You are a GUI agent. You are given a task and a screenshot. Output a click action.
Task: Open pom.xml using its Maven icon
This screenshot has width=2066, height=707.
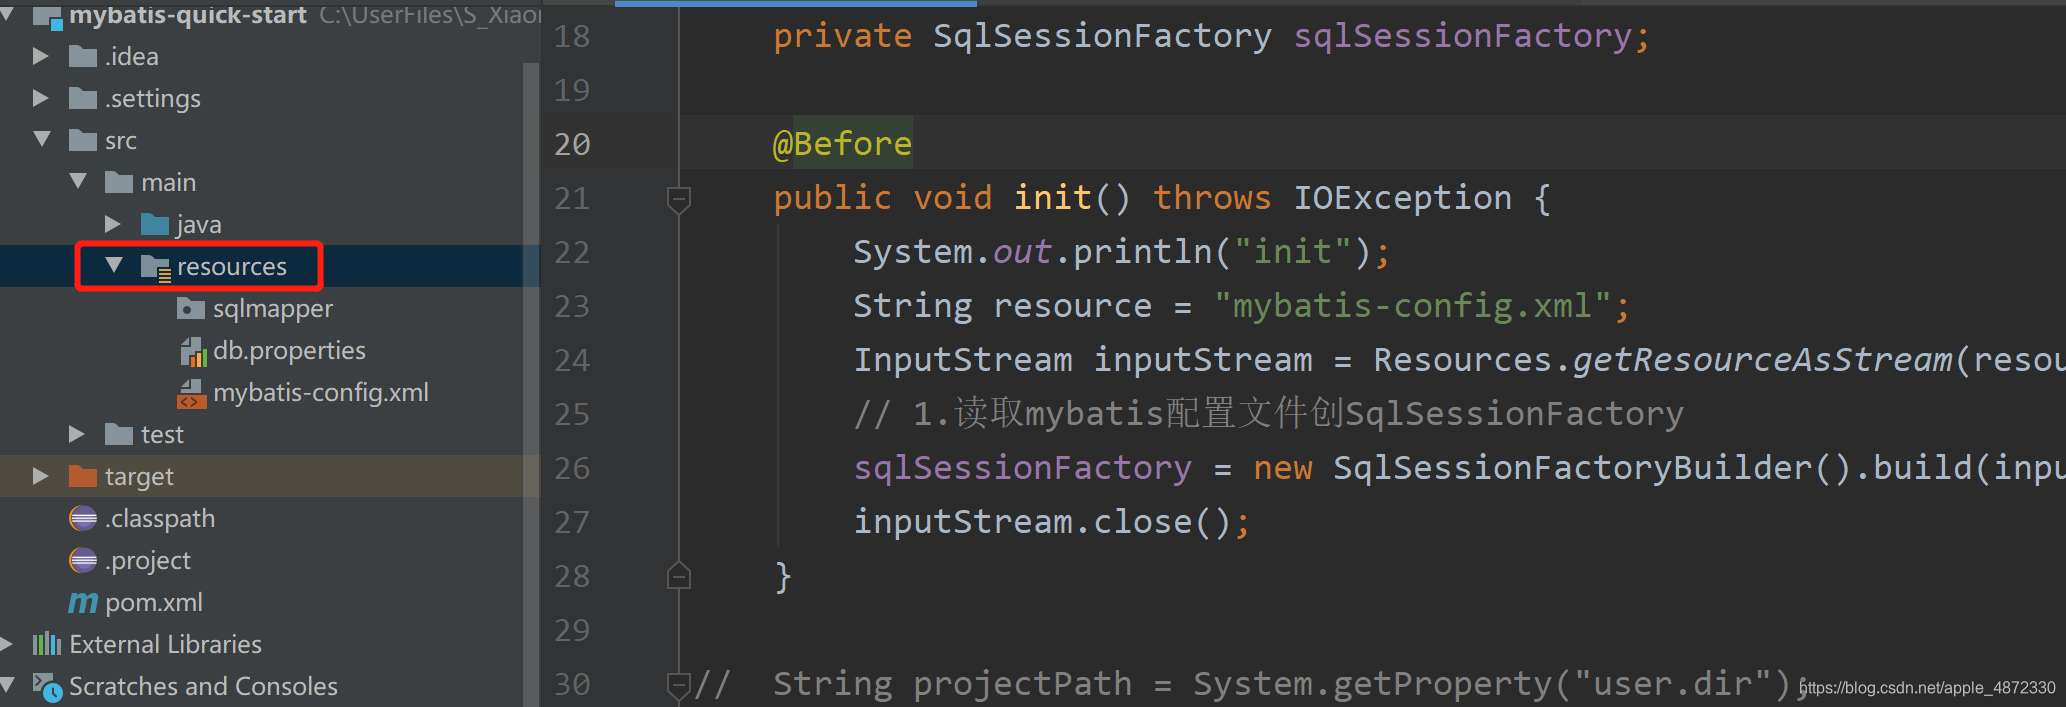(x=83, y=602)
